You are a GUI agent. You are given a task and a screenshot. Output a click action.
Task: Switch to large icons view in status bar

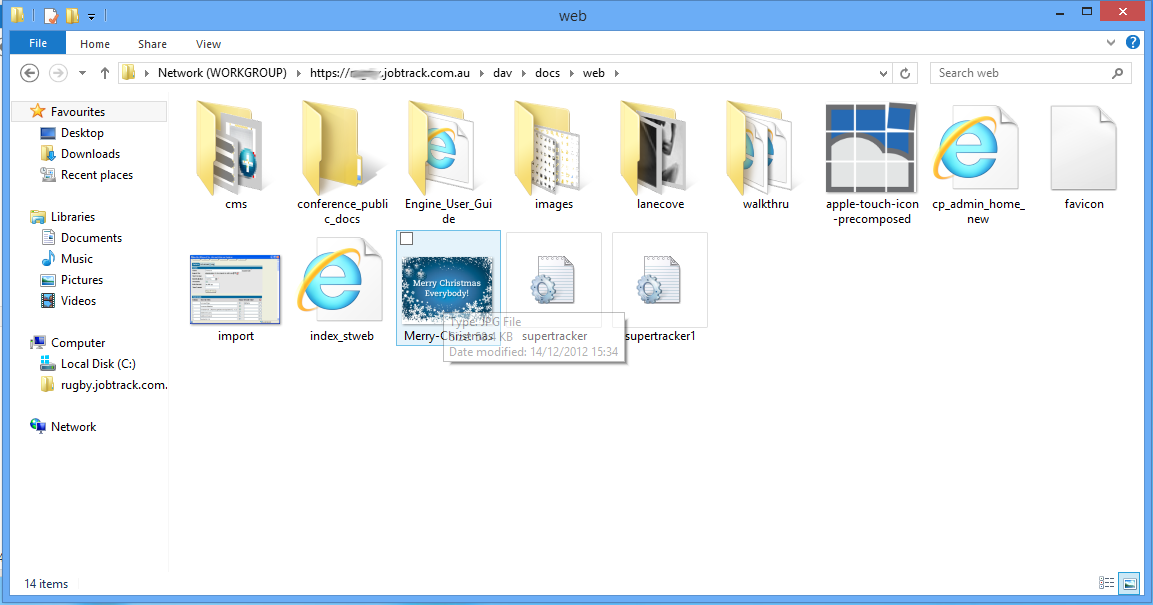[1129, 583]
